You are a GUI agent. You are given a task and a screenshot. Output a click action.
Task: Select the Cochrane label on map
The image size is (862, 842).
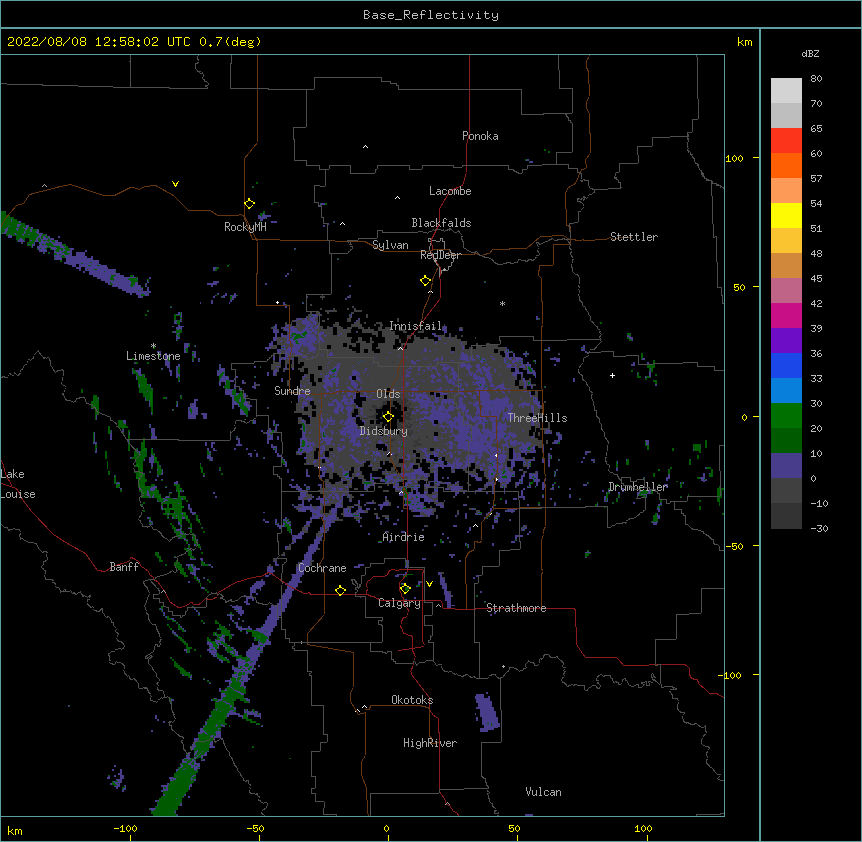[x=322, y=568]
